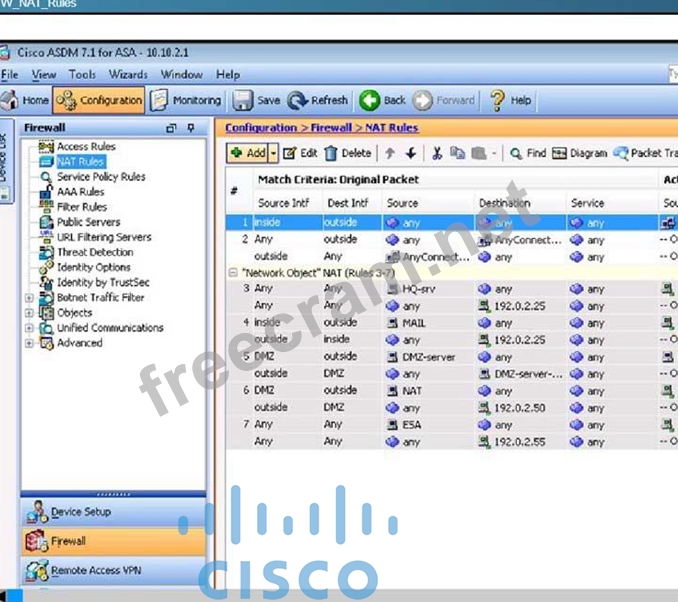The height and width of the screenshot is (602, 678).
Task: Open the Tools menu
Action: point(82,75)
